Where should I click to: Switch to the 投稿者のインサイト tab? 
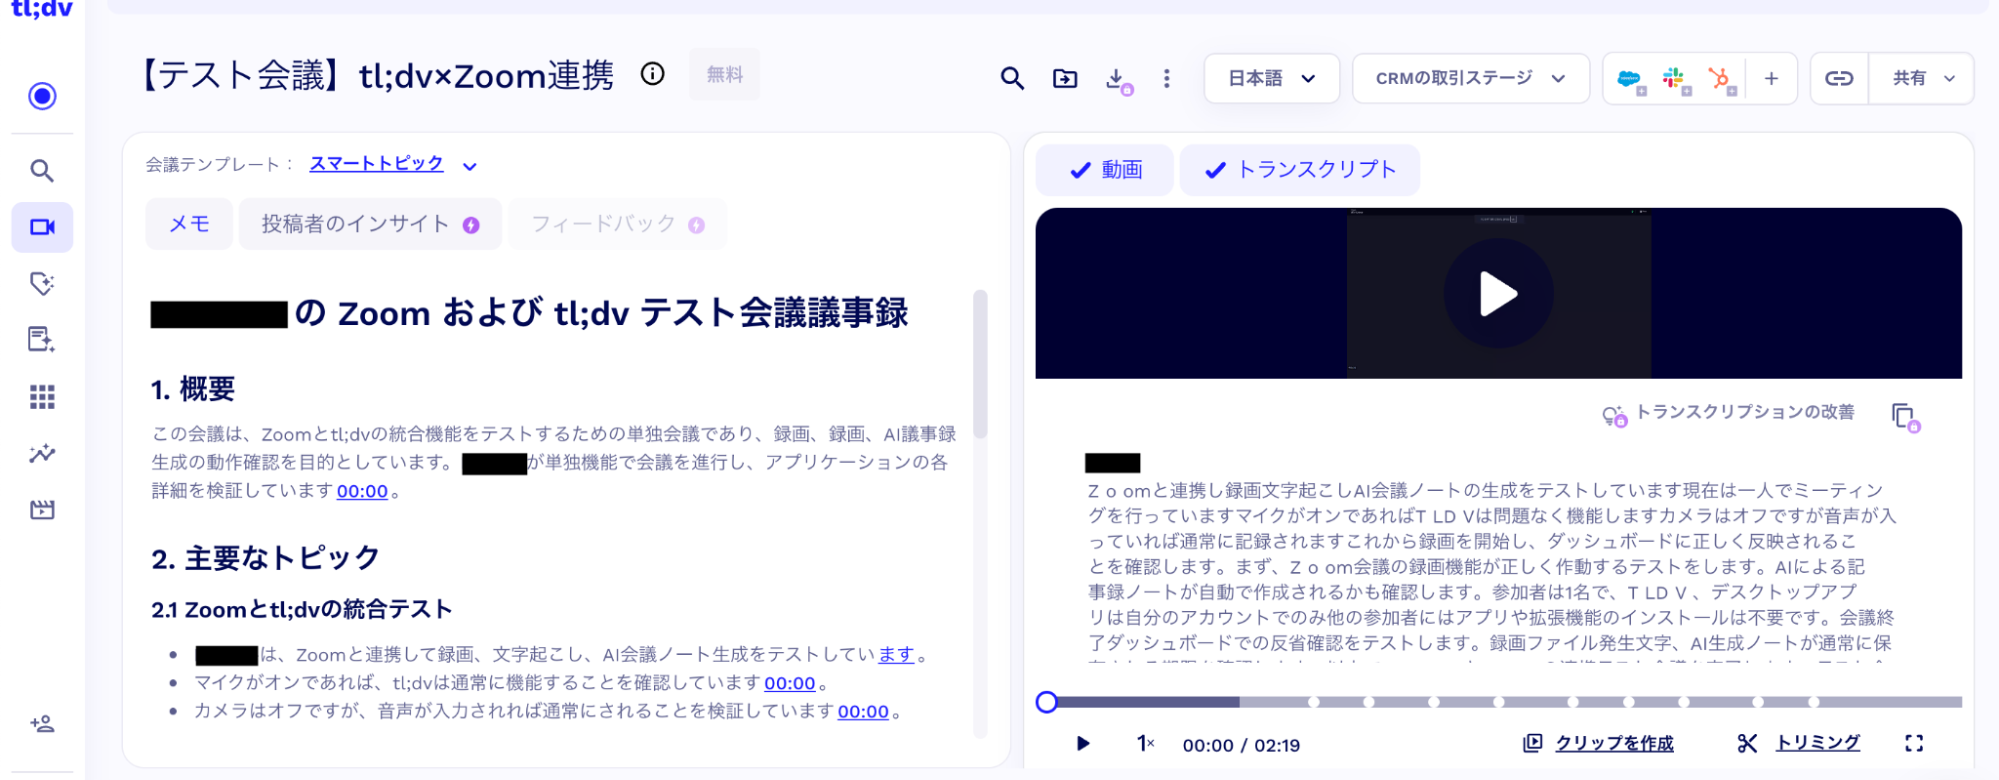pyautogui.click(x=369, y=224)
